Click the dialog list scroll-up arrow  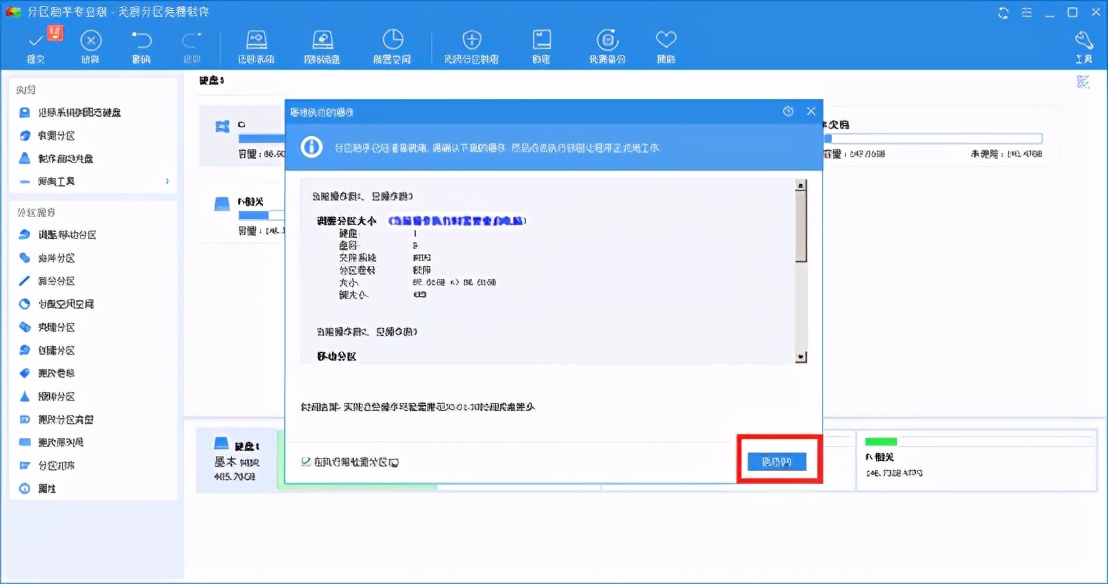coord(801,185)
